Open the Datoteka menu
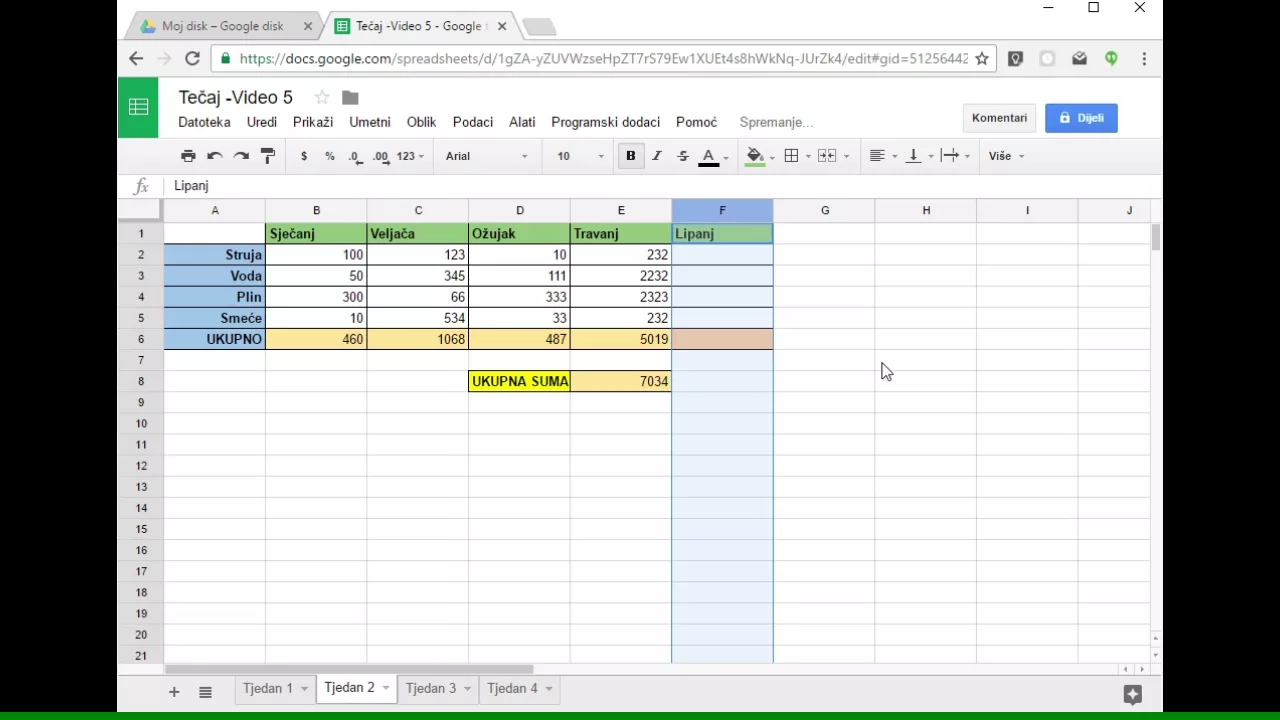Image resolution: width=1280 pixels, height=720 pixels. [204, 122]
